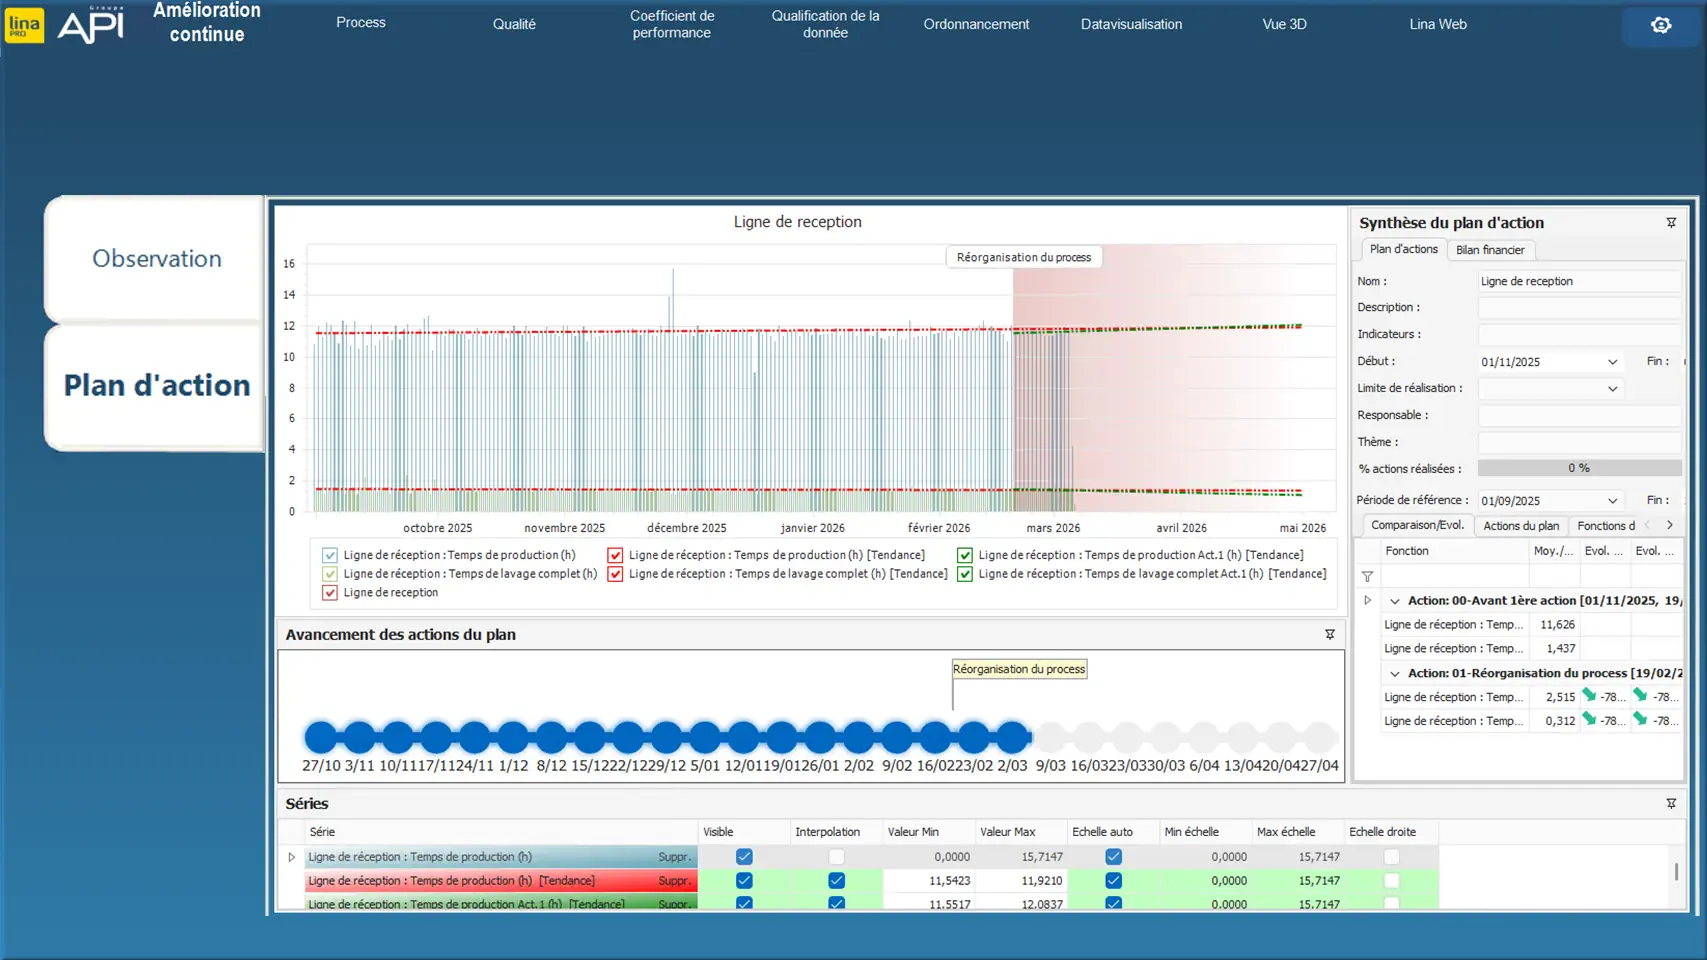Open the Datavisualisation menu
The image size is (1707, 960).
(1131, 24)
